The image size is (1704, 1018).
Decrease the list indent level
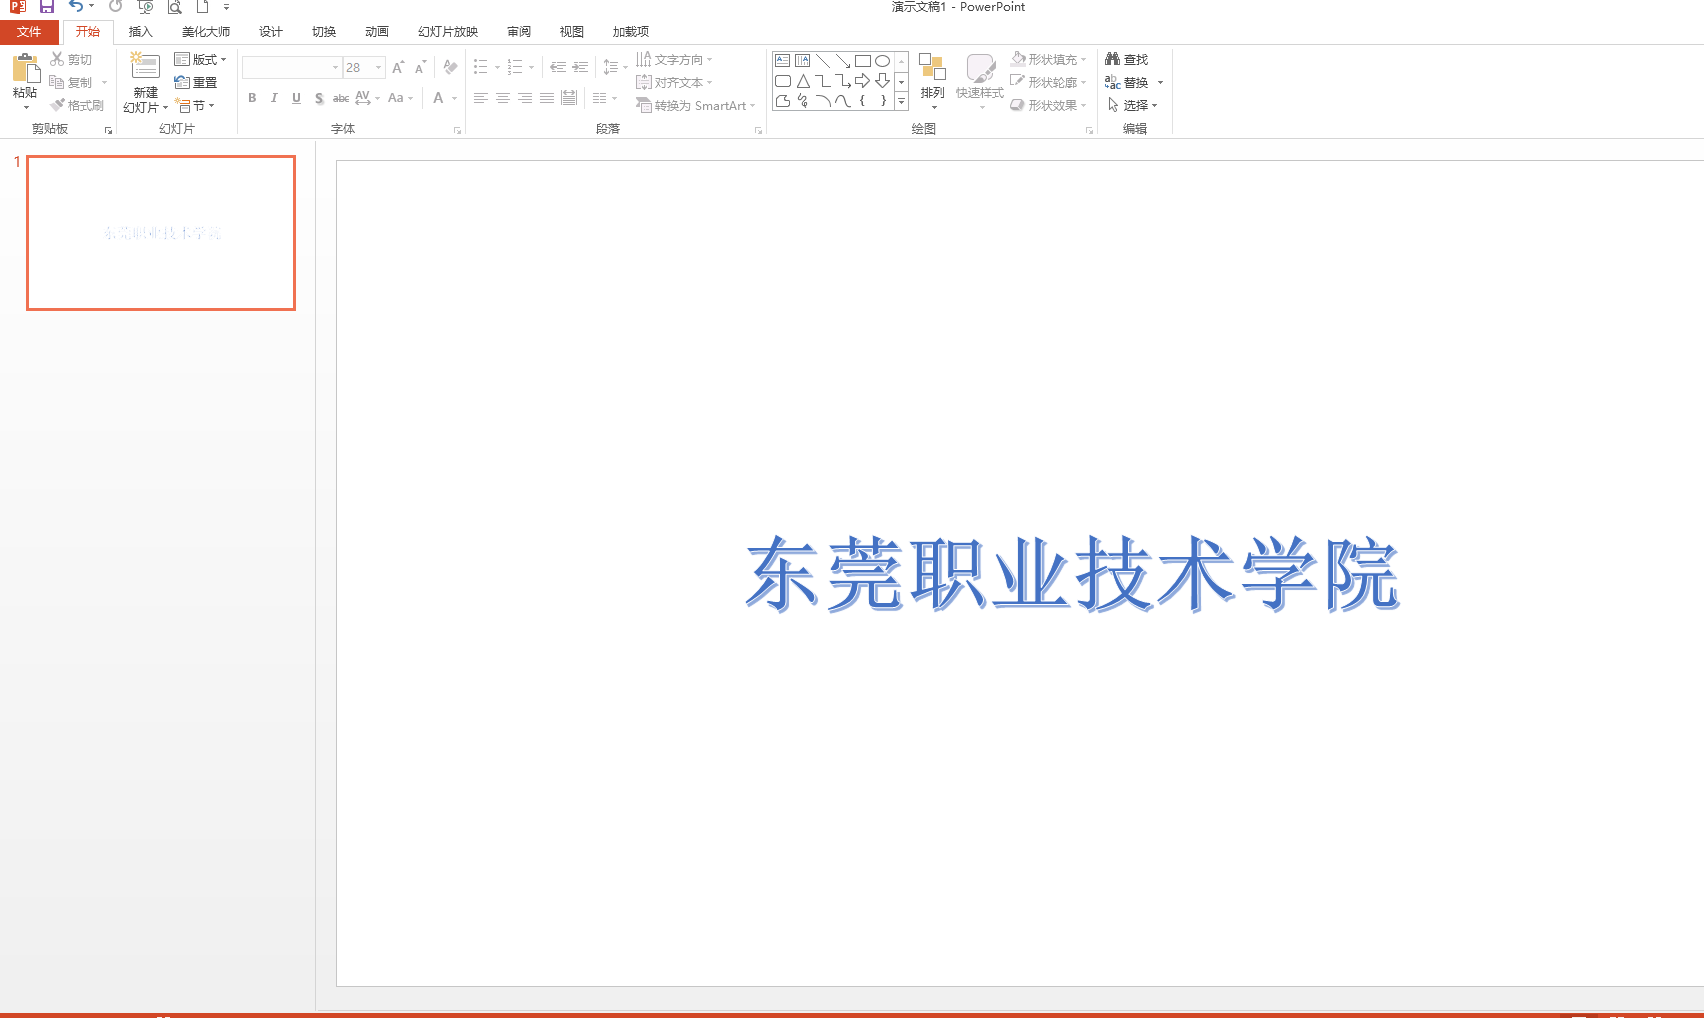[x=558, y=67]
